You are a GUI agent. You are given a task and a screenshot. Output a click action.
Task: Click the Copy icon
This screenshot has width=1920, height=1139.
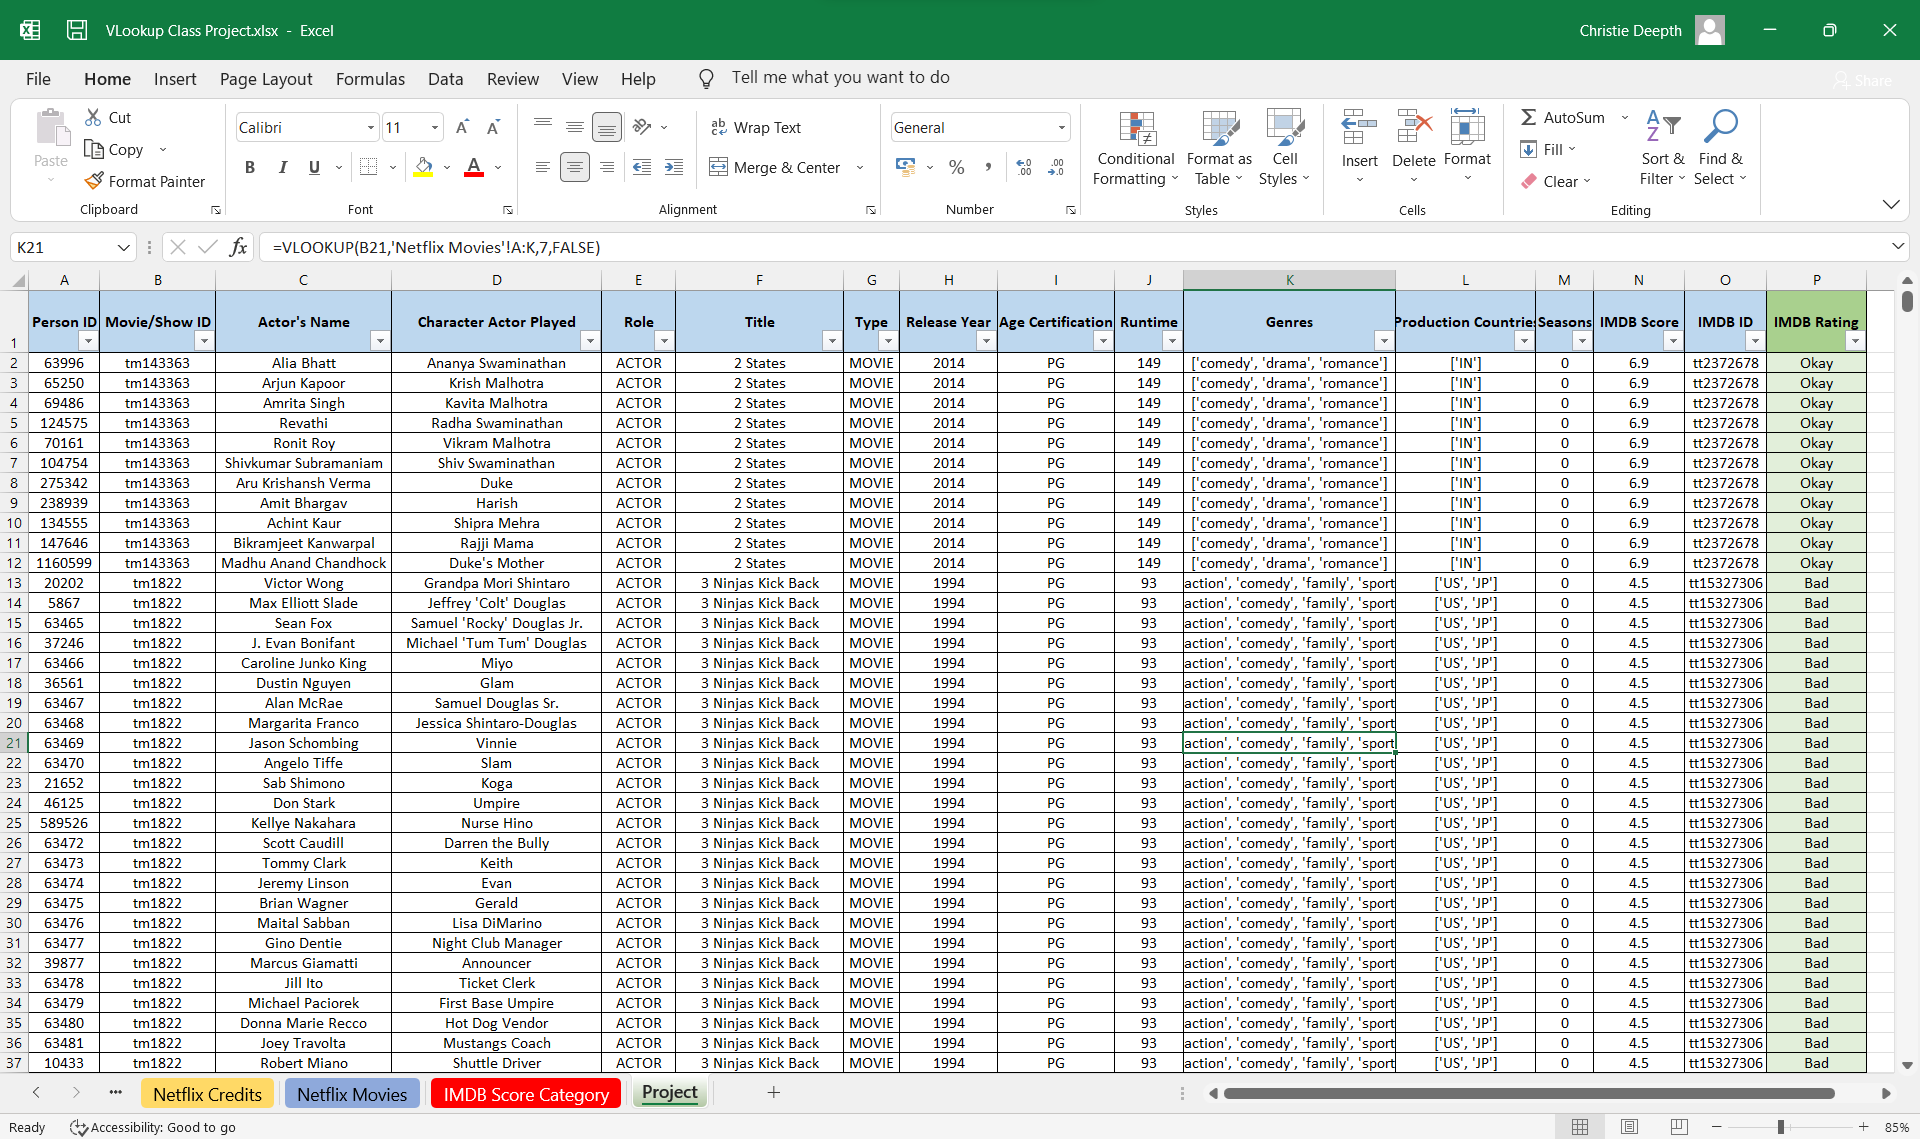click(94, 149)
